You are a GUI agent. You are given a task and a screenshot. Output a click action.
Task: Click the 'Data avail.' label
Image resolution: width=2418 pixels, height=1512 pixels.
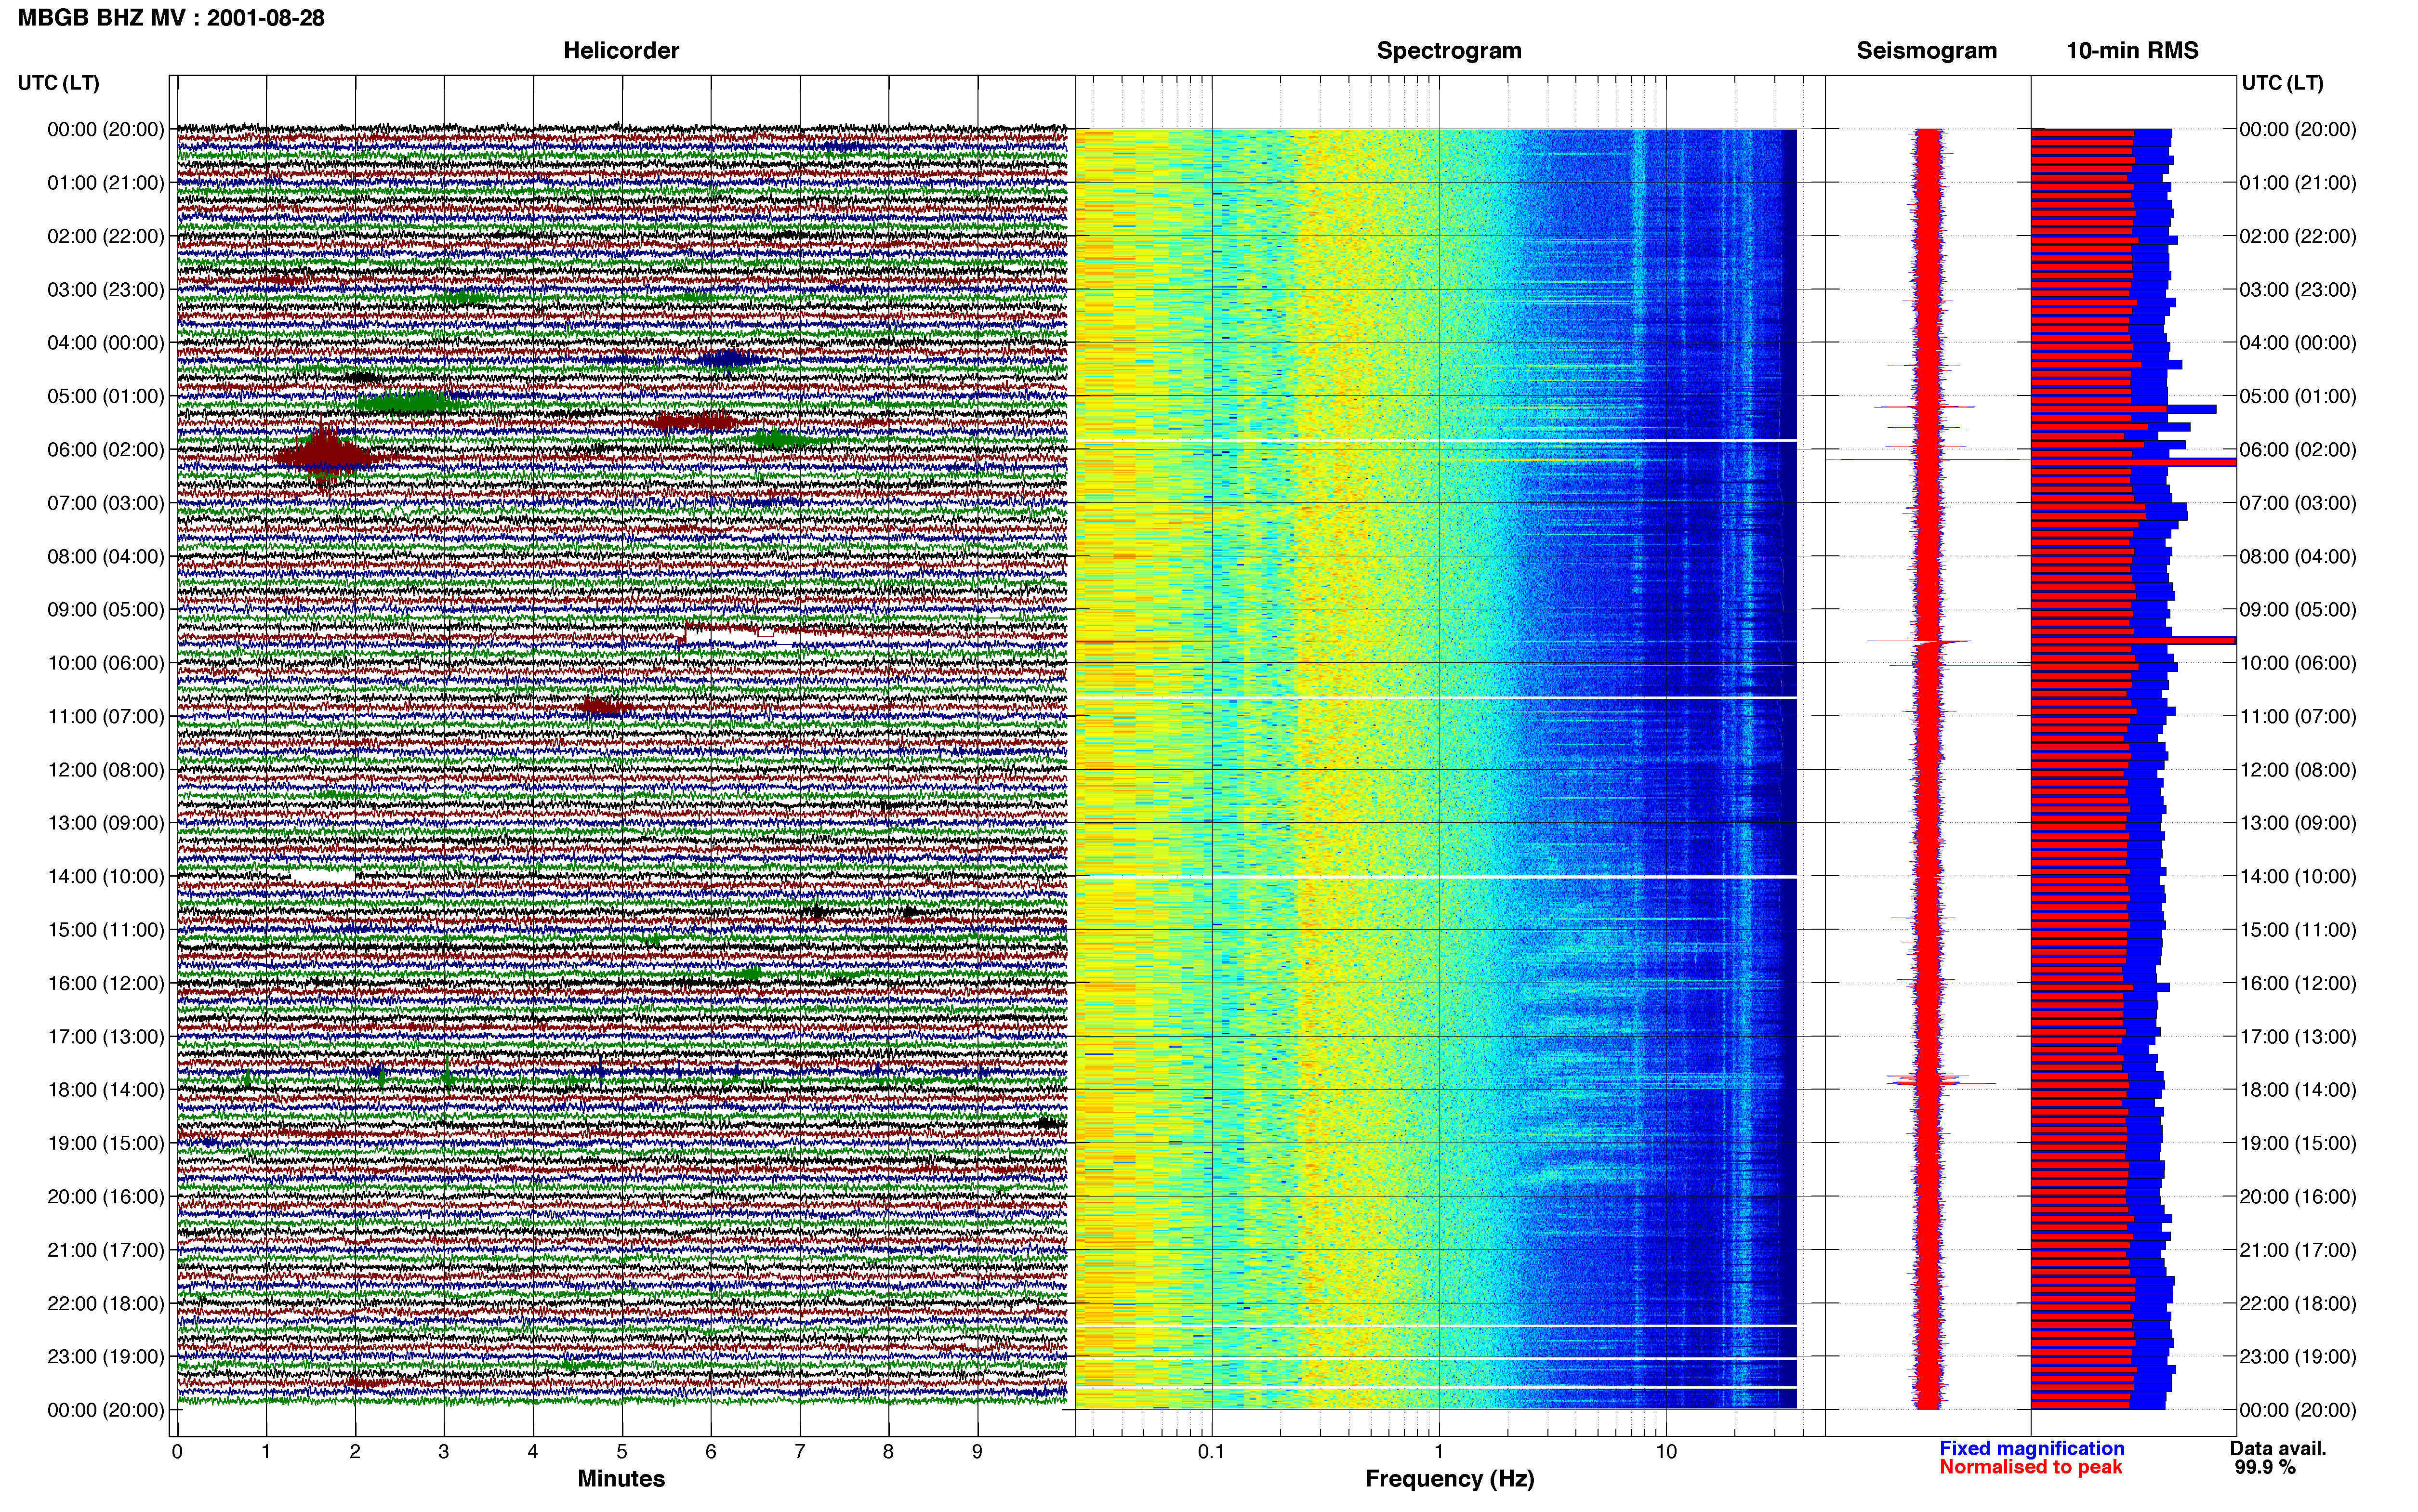coord(2278,1448)
